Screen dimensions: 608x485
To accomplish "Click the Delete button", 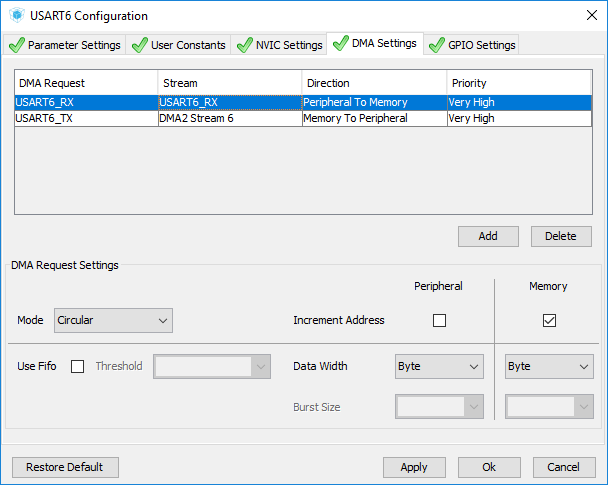I will 561,236.
